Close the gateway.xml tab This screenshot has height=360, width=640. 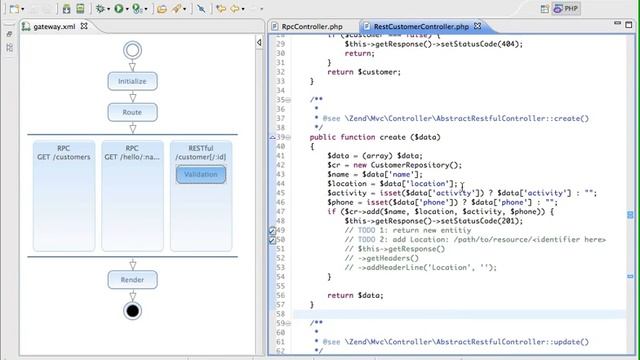point(84,26)
